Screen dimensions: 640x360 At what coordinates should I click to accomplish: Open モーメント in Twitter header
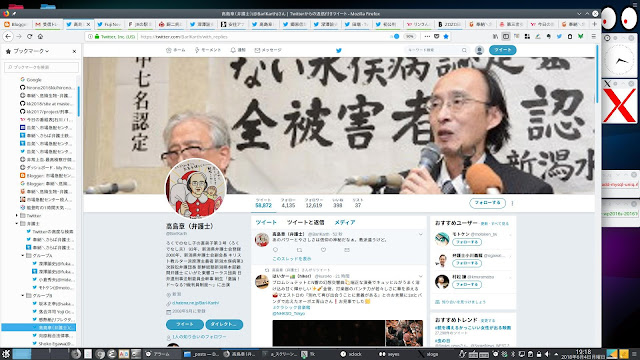[x=208, y=50]
